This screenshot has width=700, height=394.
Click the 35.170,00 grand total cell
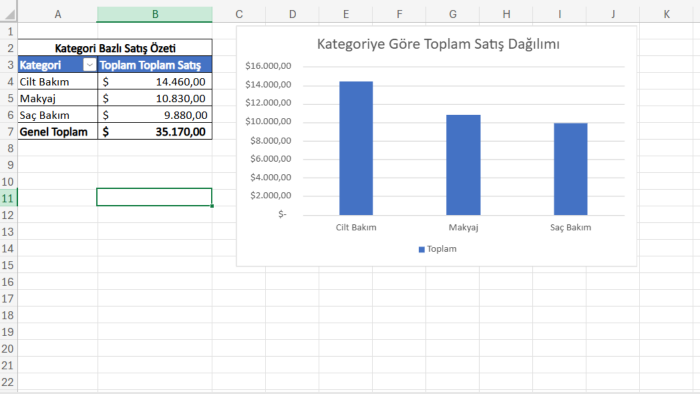pyautogui.click(x=154, y=132)
